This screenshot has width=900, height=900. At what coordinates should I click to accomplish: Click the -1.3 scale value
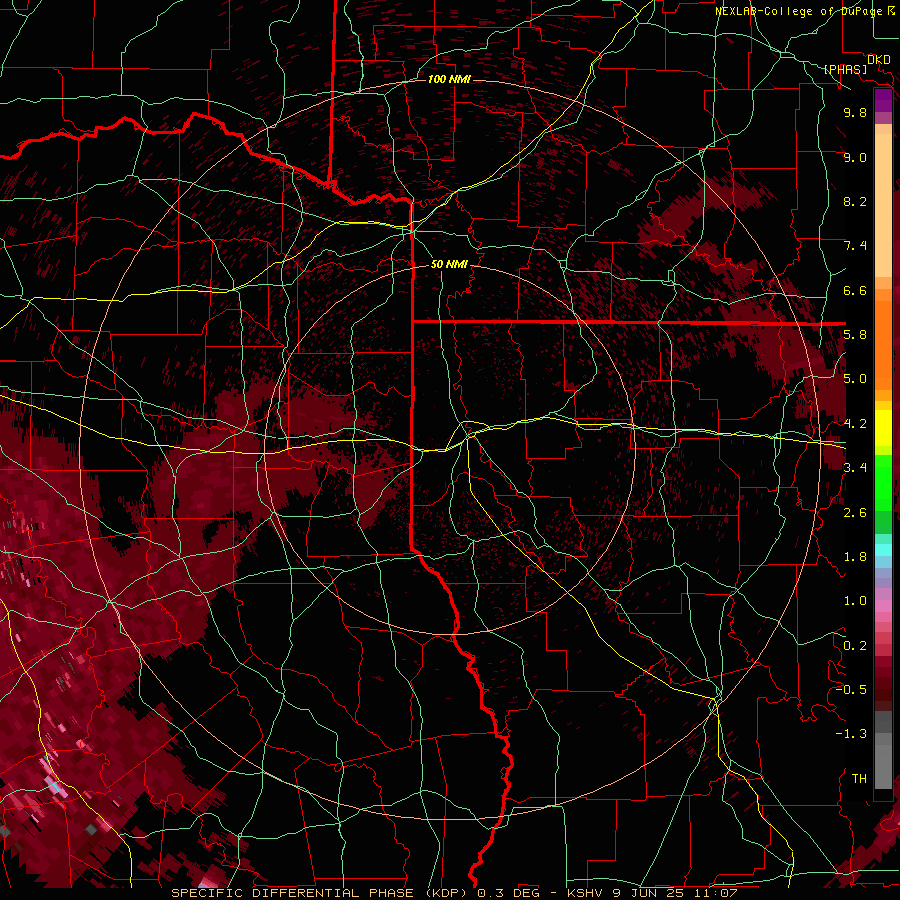point(851,734)
